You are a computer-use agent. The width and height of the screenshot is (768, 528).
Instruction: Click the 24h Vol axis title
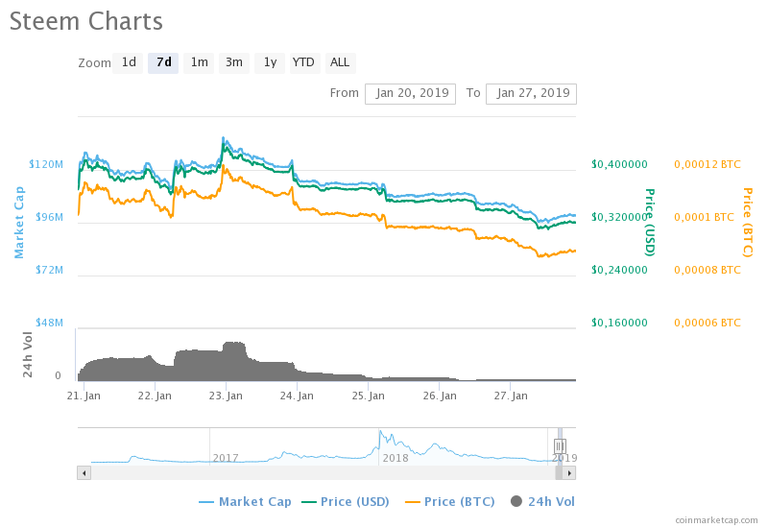pos(27,354)
